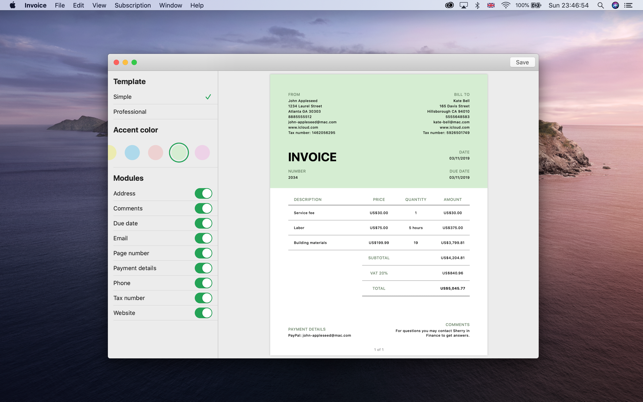
Task: Click the Building materials row description
Action: 310,243
